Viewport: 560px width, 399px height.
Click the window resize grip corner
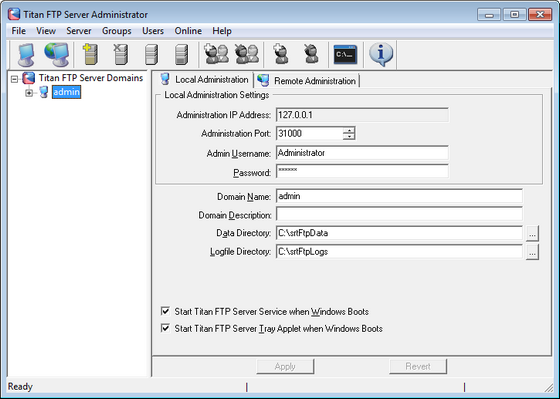[x=549, y=388]
